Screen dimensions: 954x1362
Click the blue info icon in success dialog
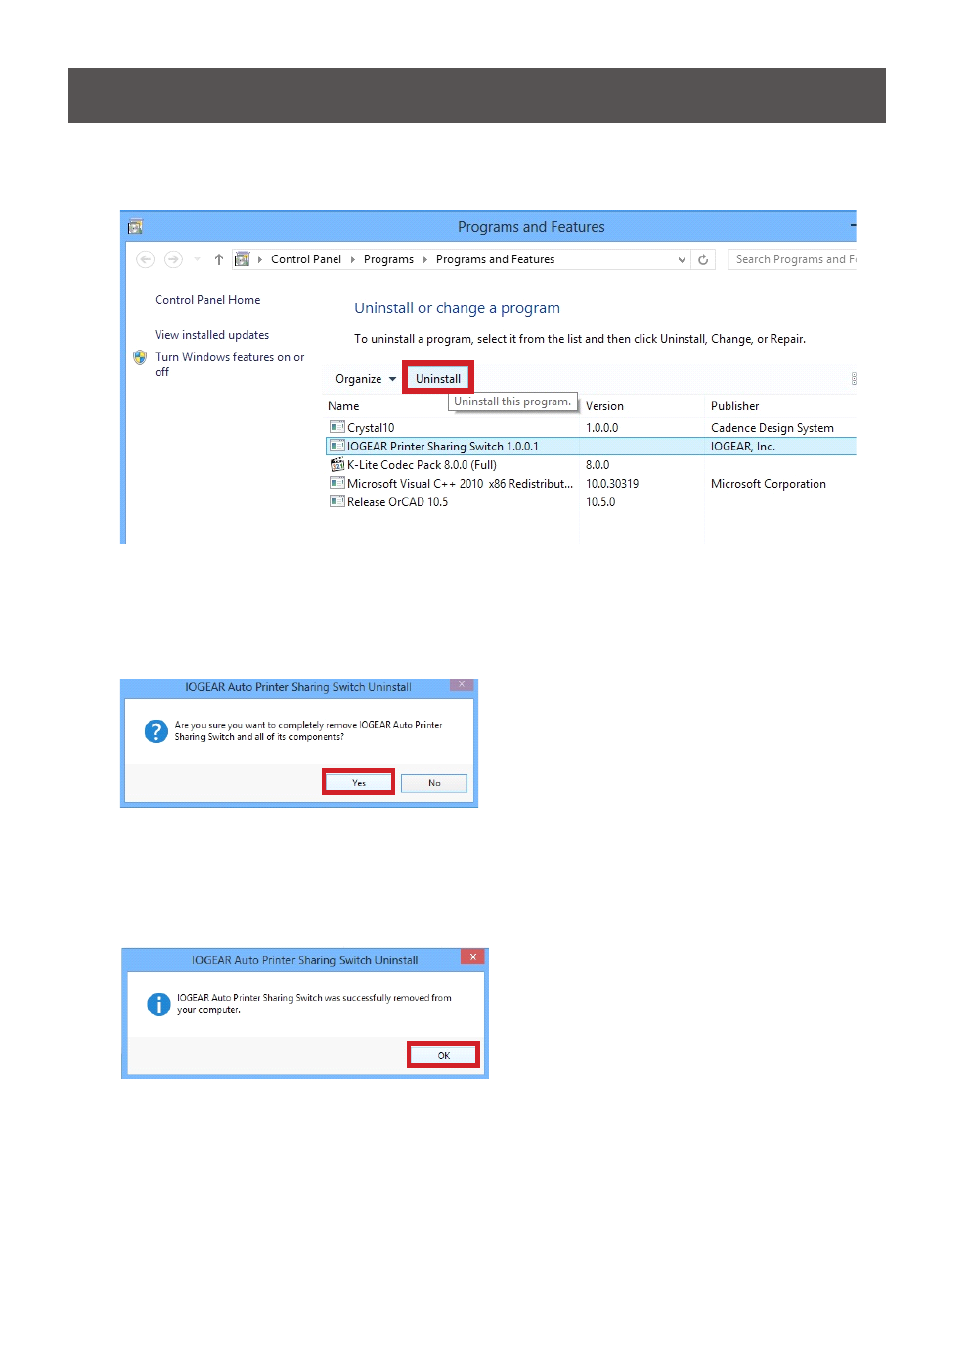(x=159, y=1004)
